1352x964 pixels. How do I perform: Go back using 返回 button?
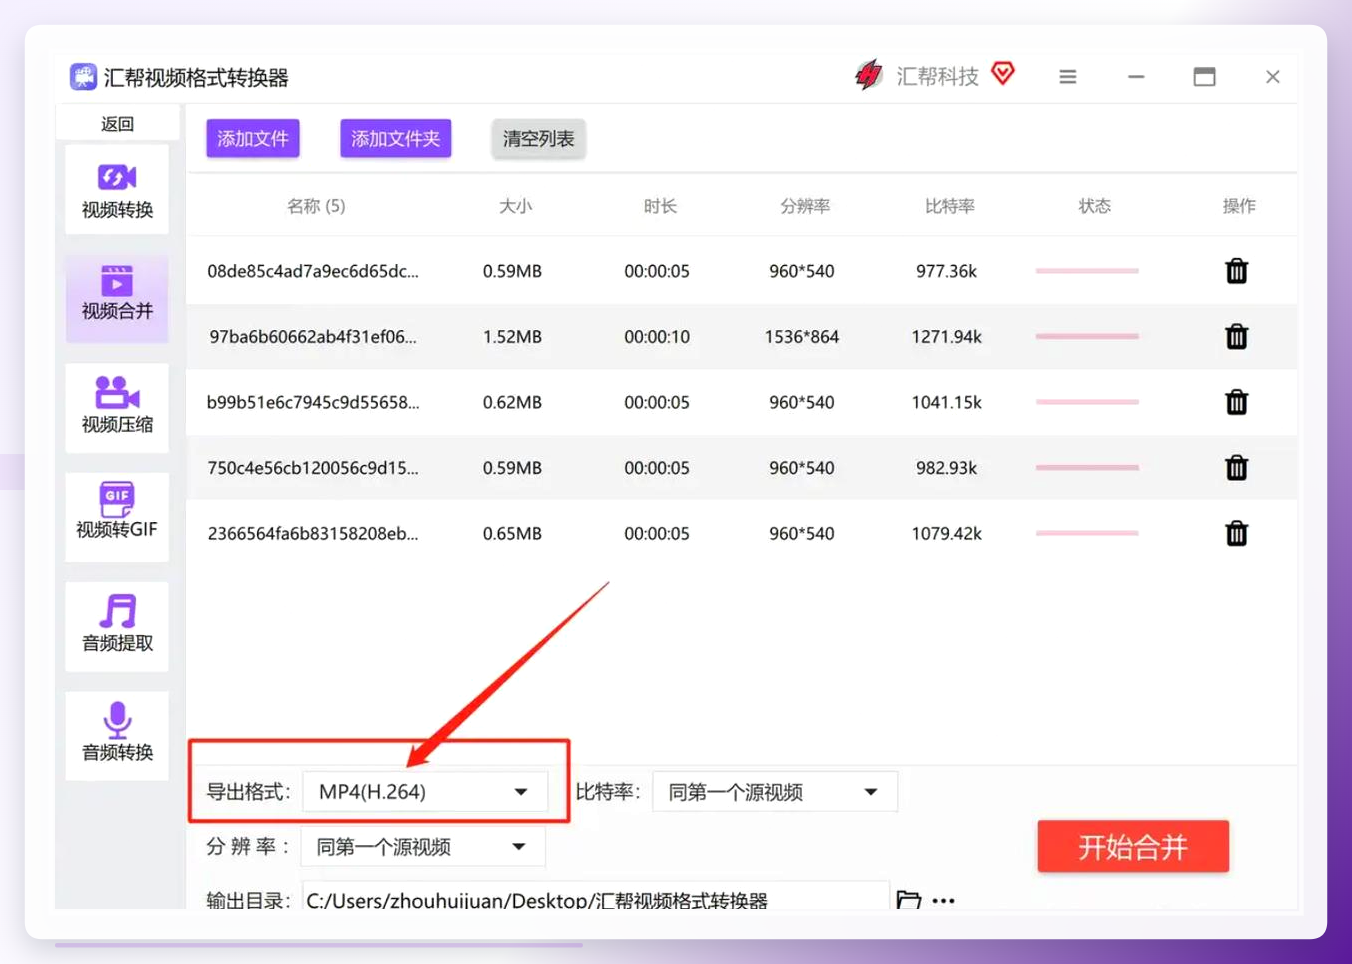117,124
